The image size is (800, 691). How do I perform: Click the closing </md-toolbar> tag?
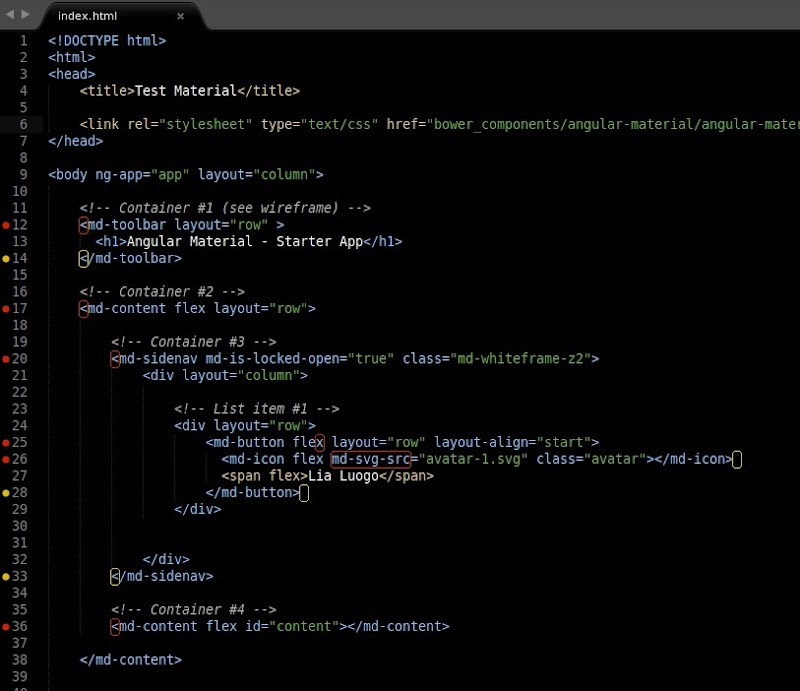[x=131, y=258]
